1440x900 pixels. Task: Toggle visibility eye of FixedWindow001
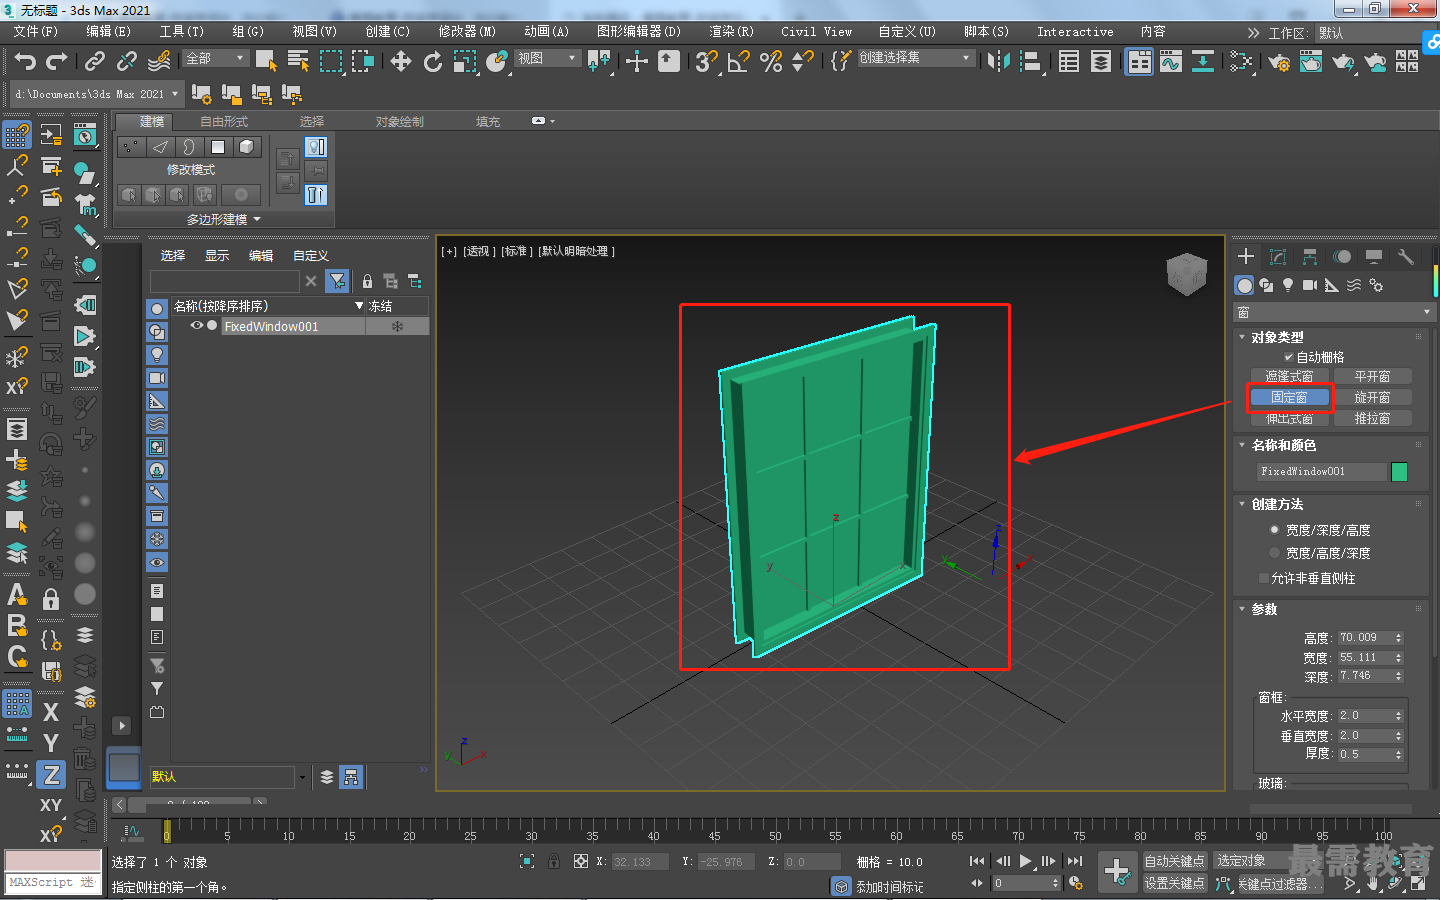pos(197,326)
